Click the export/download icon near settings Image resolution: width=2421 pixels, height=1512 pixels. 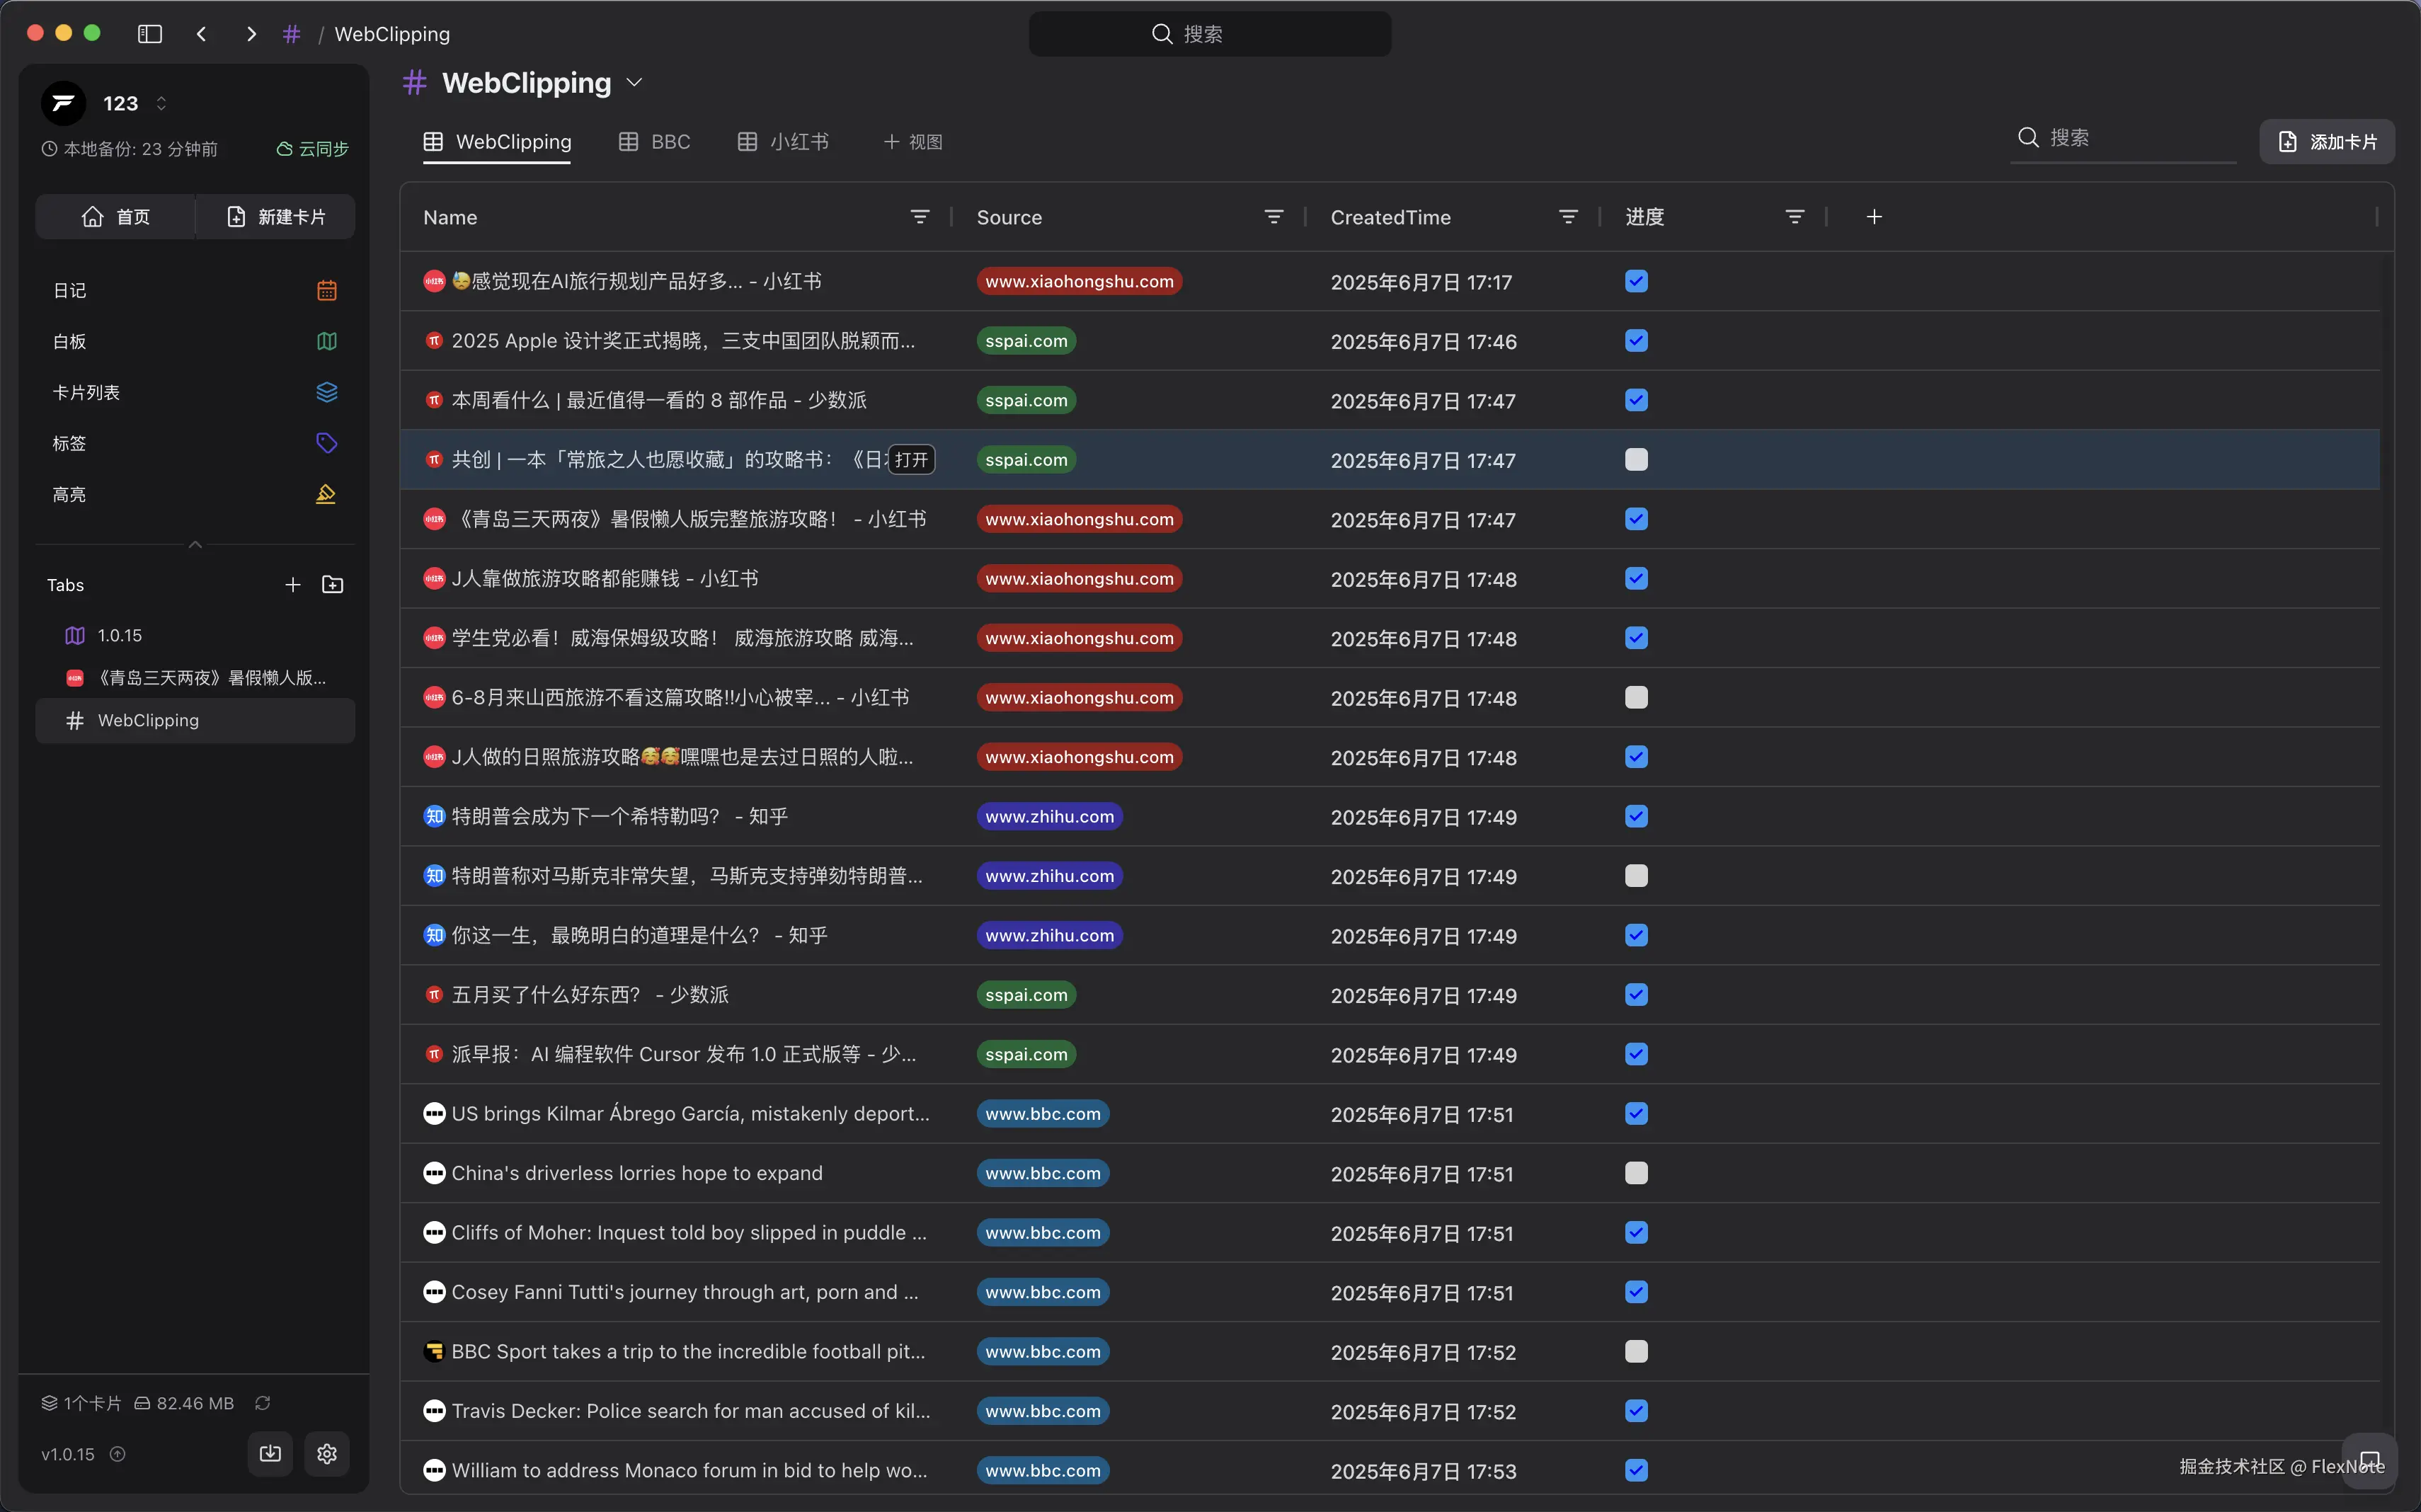[269, 1453]
